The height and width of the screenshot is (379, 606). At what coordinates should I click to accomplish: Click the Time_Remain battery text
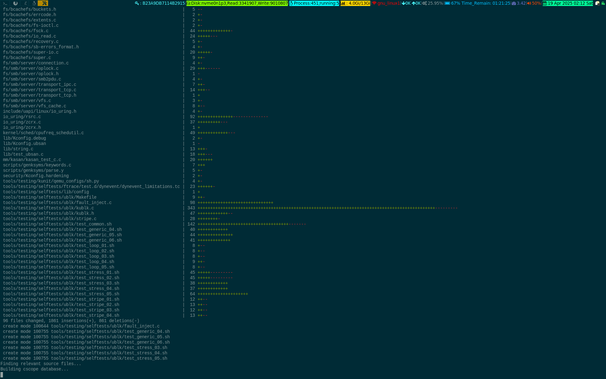485,3
